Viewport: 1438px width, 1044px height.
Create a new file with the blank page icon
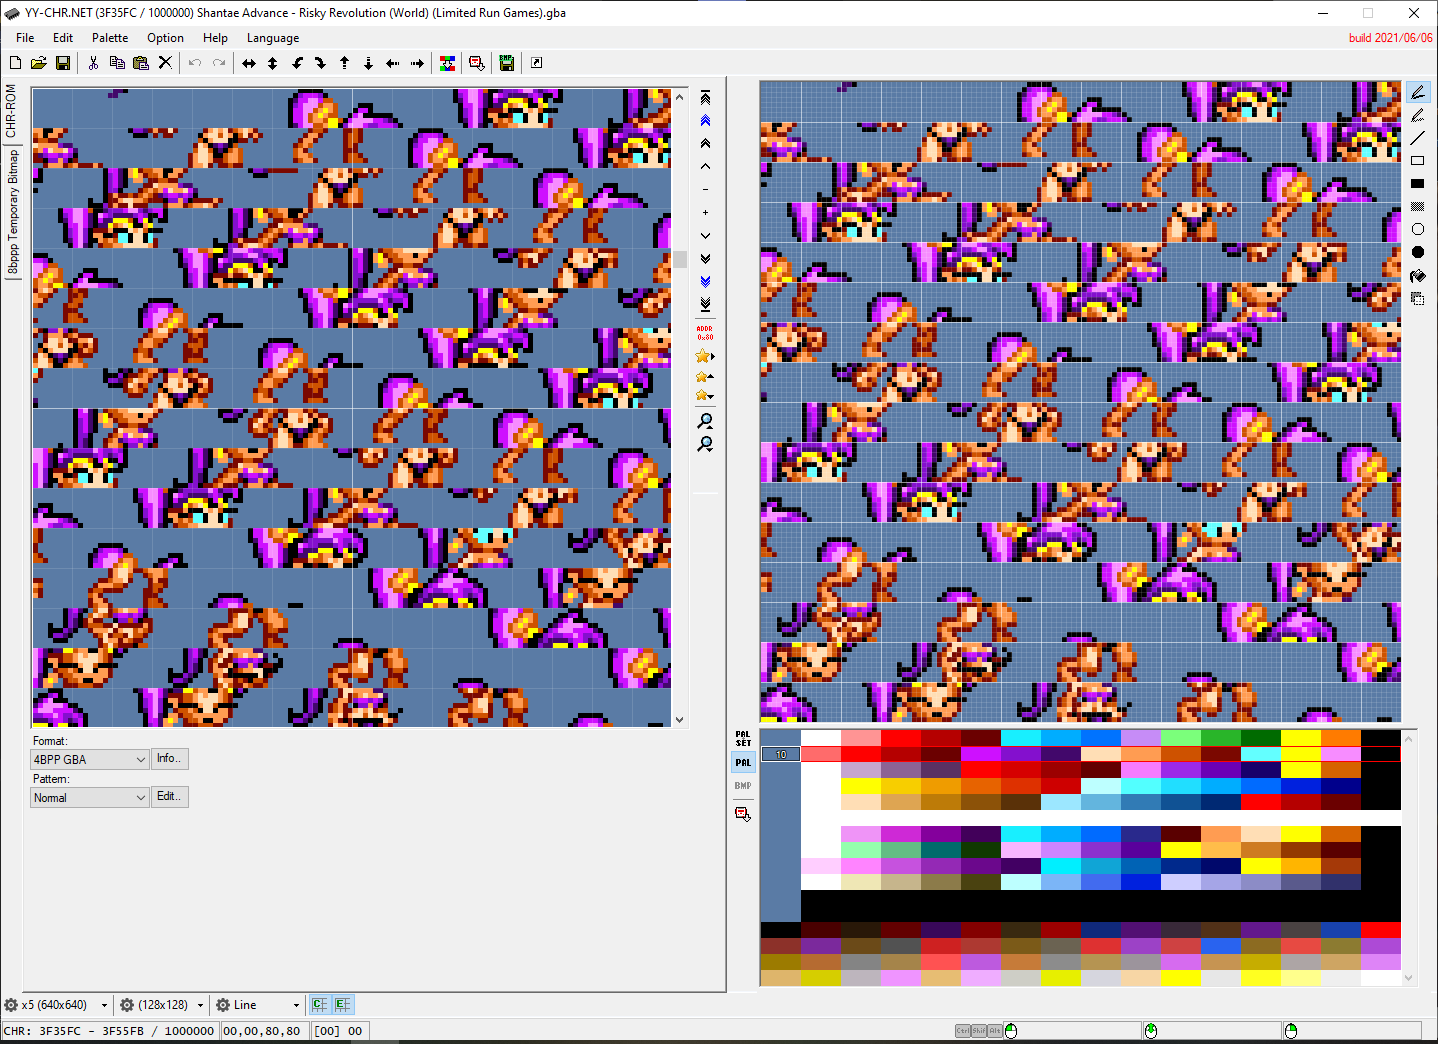pos(15,63)
